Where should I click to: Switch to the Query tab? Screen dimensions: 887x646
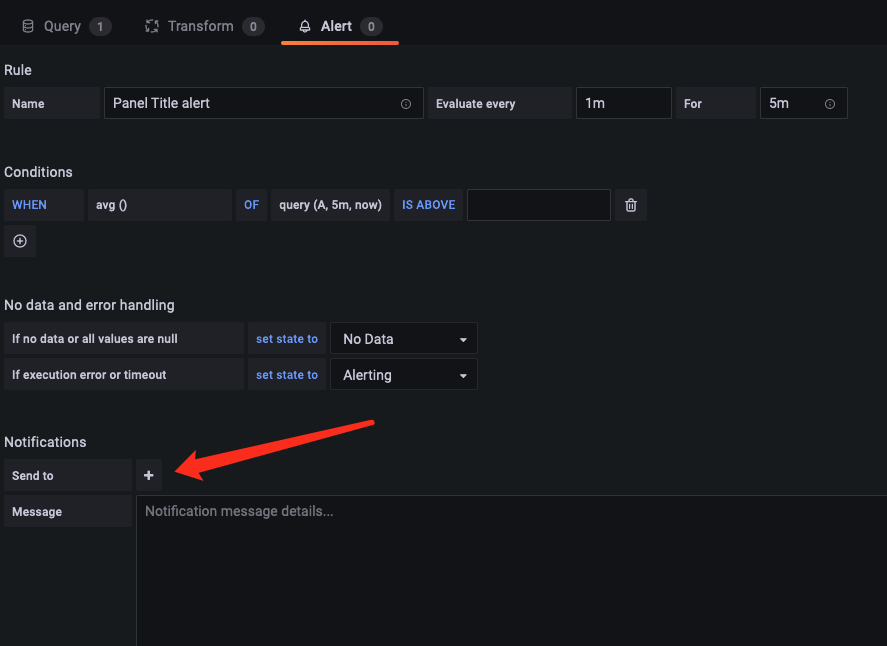tap(62, 27)
